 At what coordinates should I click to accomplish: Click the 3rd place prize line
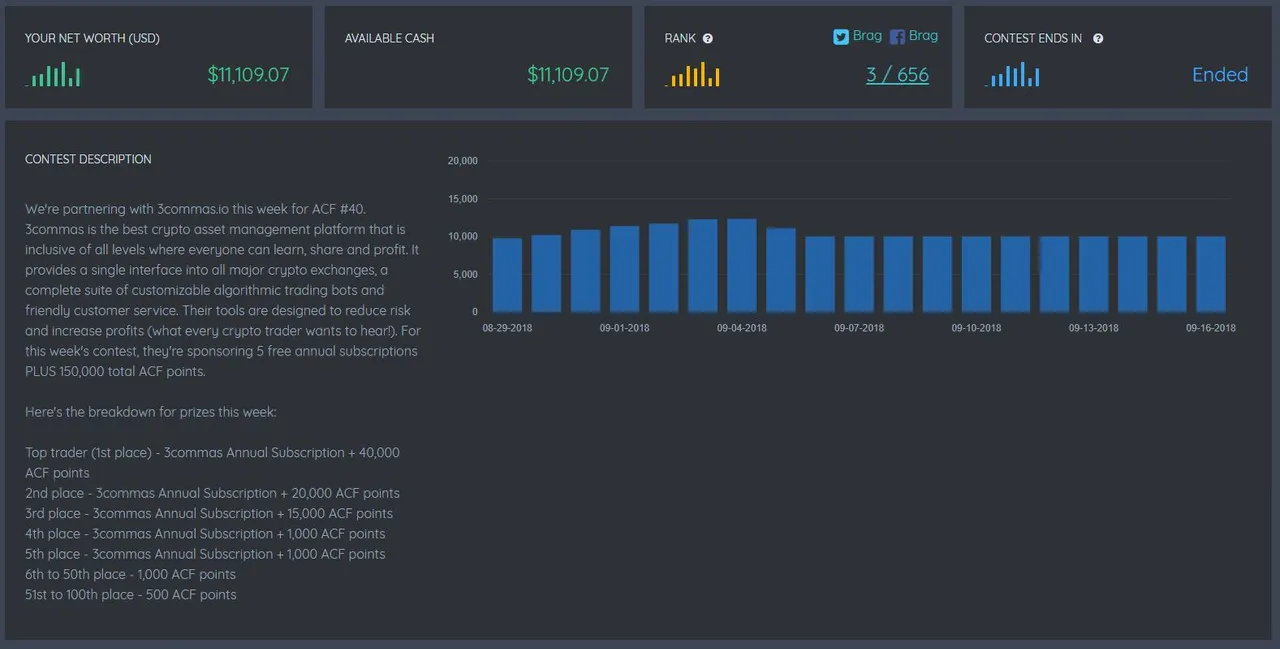pos(209,513)
